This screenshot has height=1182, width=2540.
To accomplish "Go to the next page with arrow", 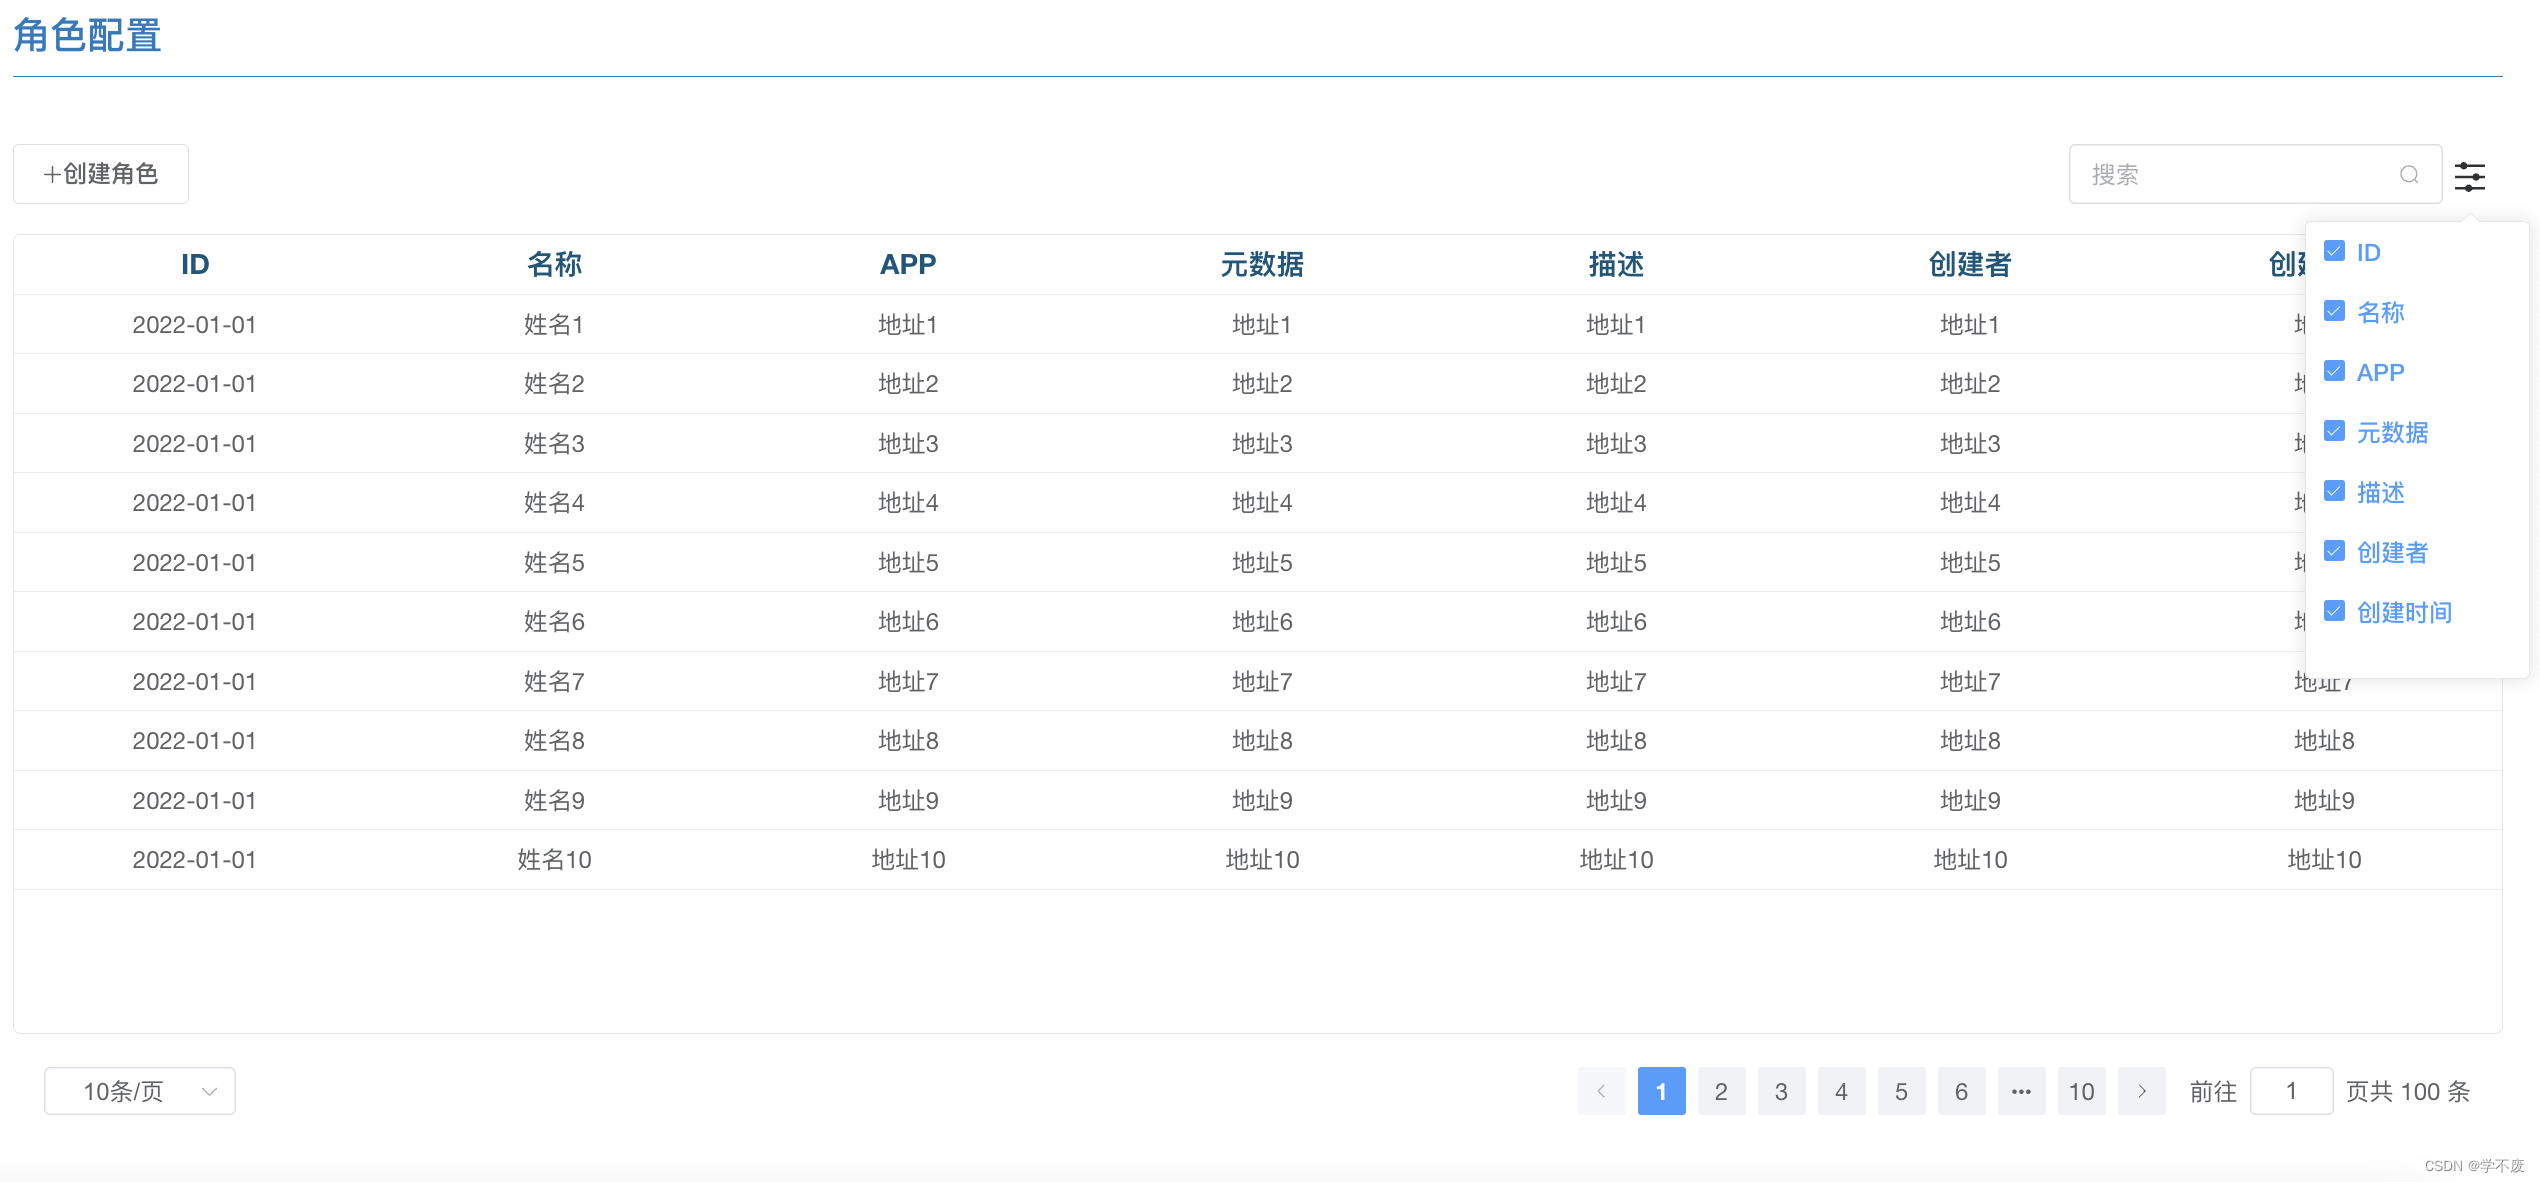I will point(2142,1091).
